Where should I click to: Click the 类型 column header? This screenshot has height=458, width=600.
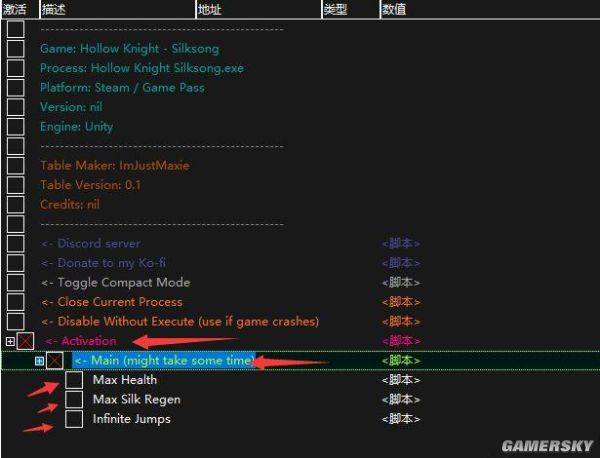[350, 9]
